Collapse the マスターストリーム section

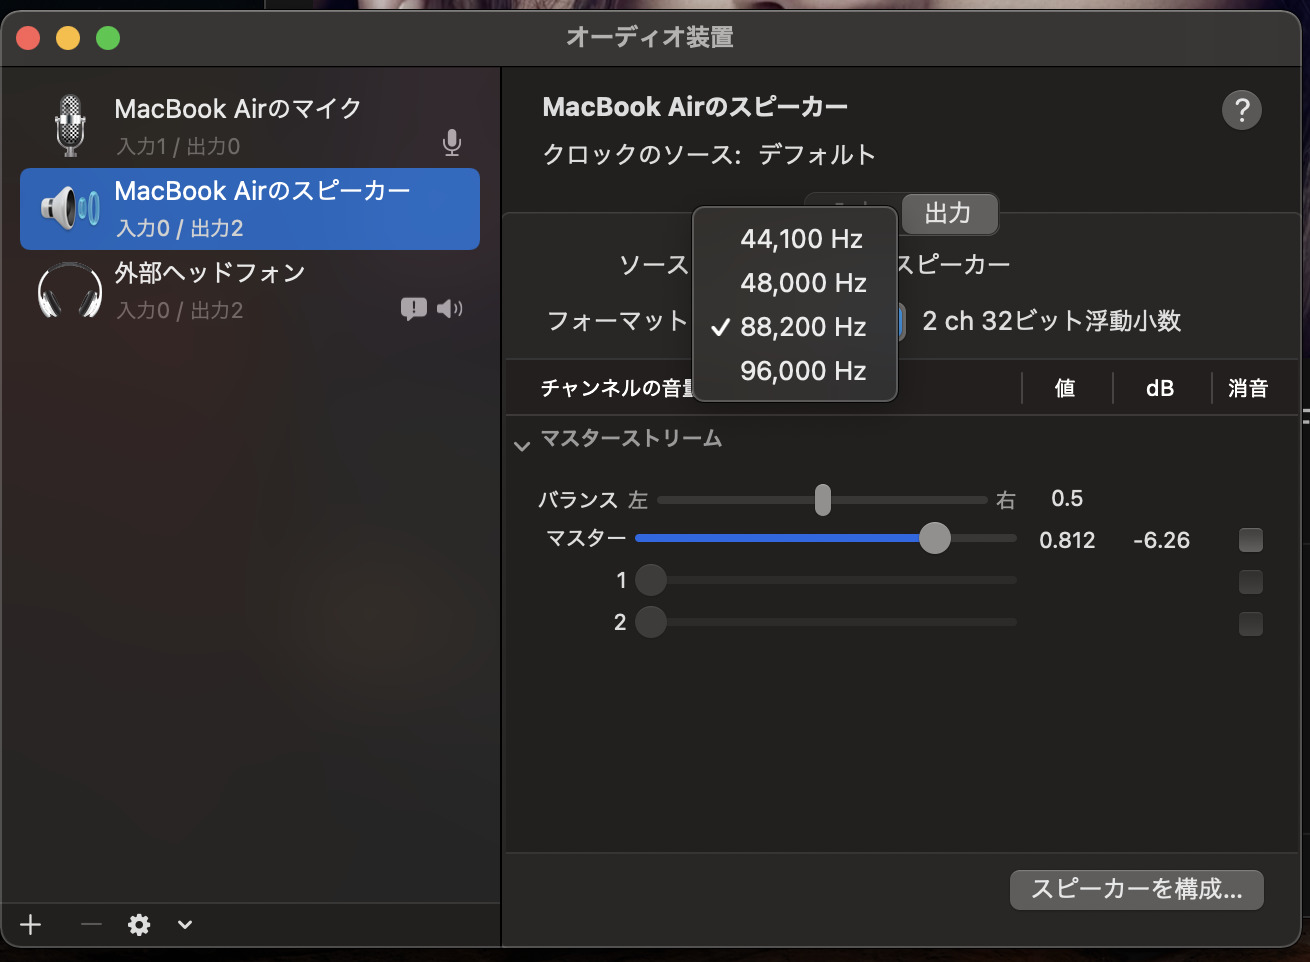521,445
